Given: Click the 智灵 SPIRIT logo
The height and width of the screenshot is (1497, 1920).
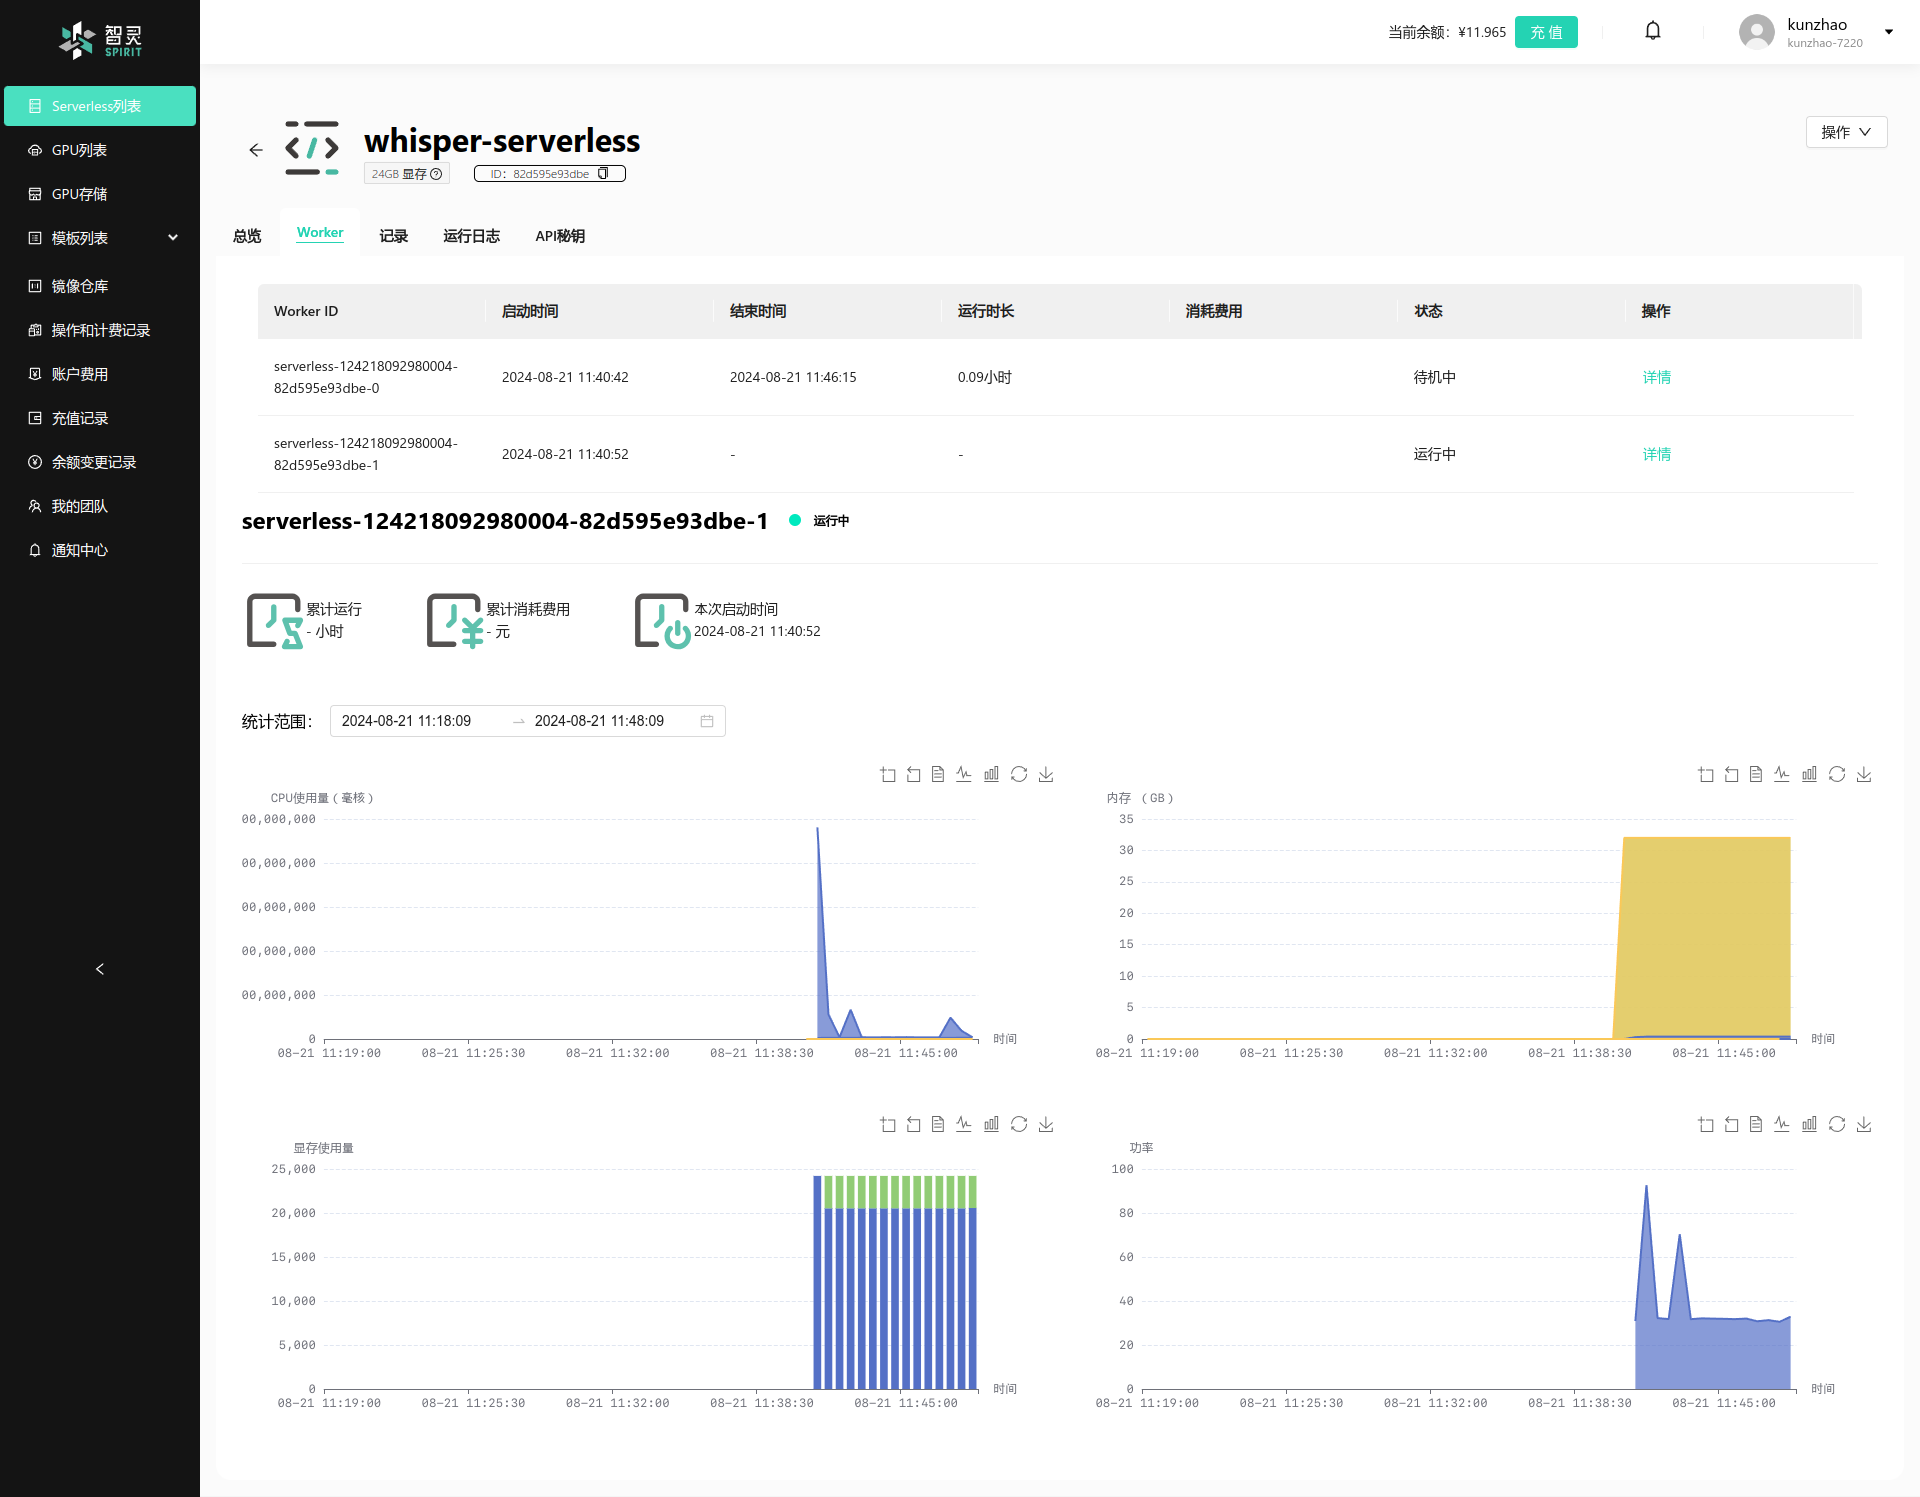Looking at the screenshot, I should (x=100, y=40).
